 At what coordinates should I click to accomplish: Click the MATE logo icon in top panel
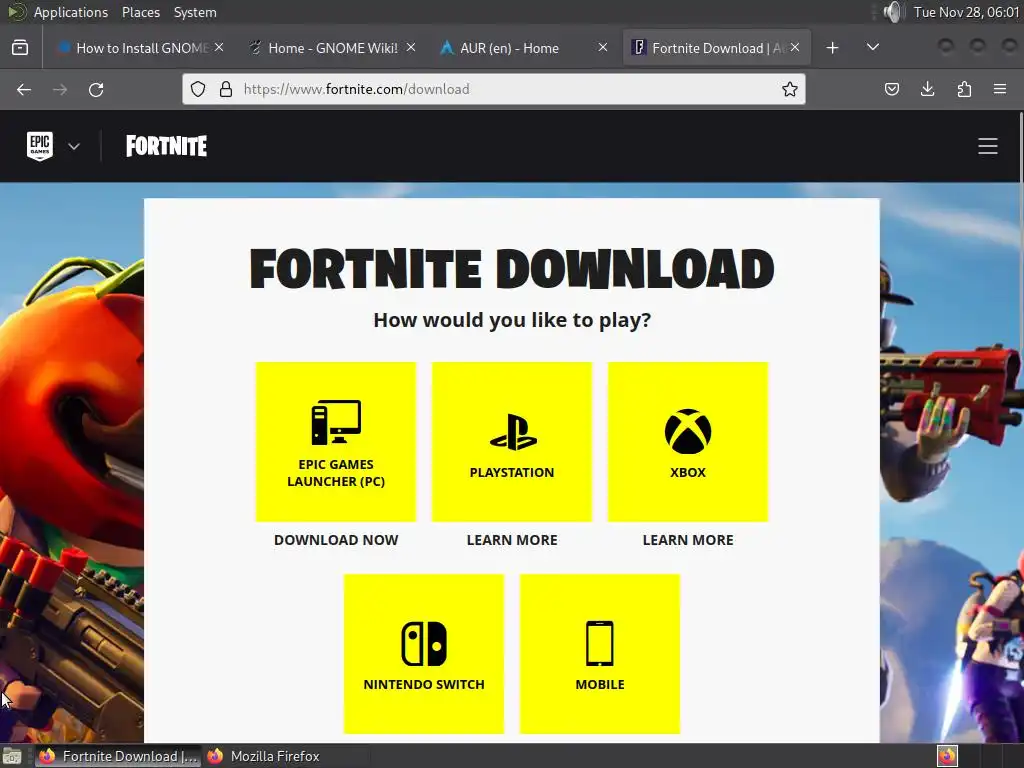pyautogui.click(x=17, y=12)
